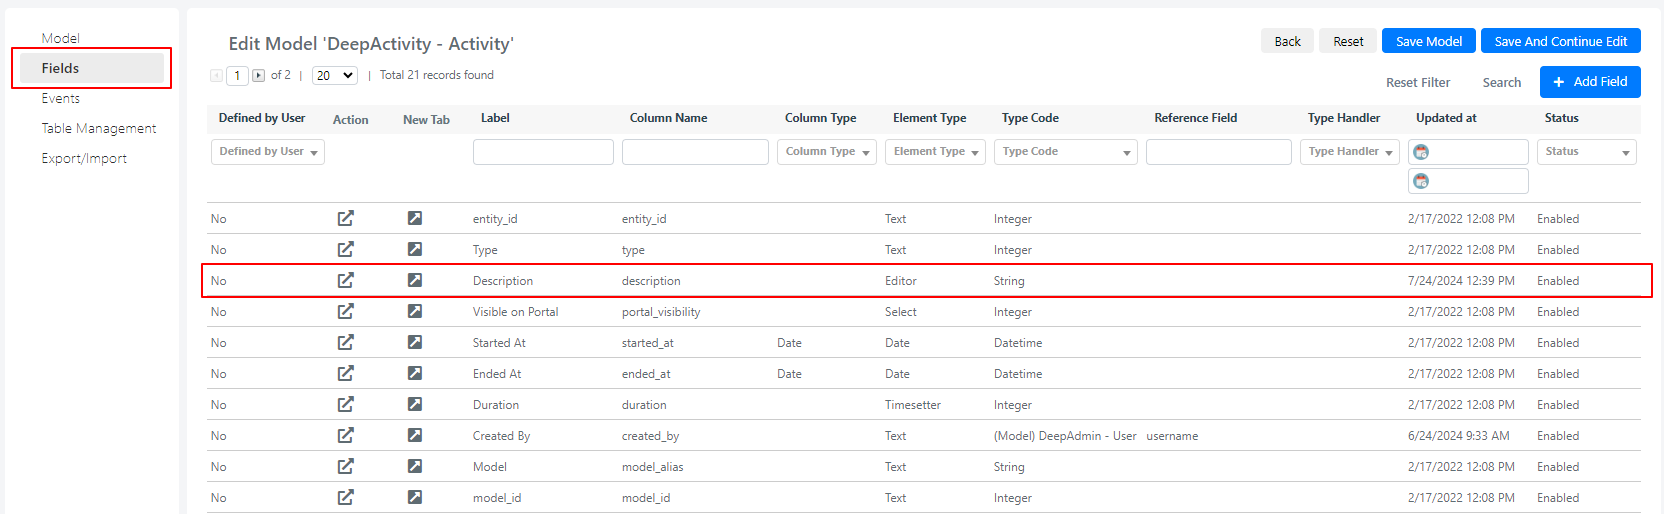This screenshot has width=1664, height=514.
Task: Focus the Label filter input
Action: [x=543, y=152]
